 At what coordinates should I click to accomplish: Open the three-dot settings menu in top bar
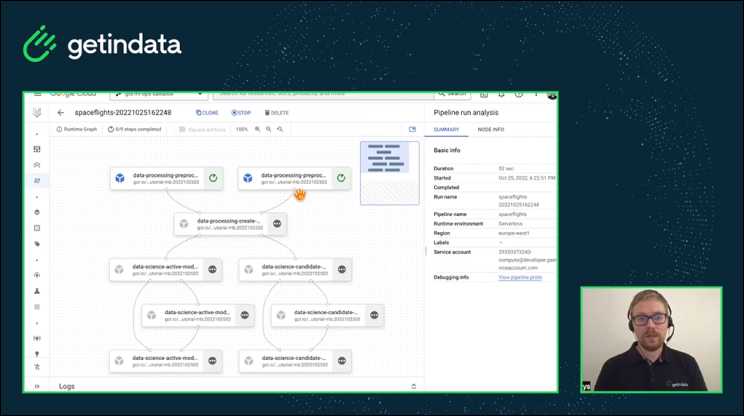(536, 95)
